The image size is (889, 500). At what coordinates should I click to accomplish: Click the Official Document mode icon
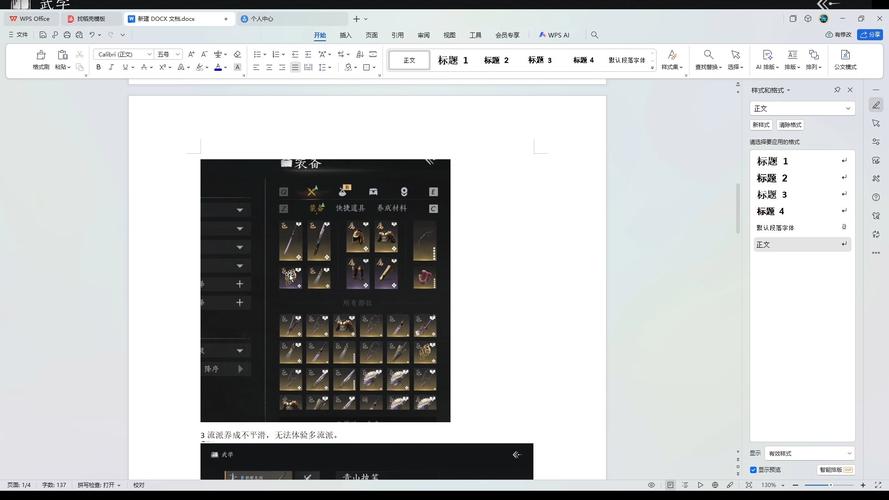pyautogui.click(x=845, y=54)
